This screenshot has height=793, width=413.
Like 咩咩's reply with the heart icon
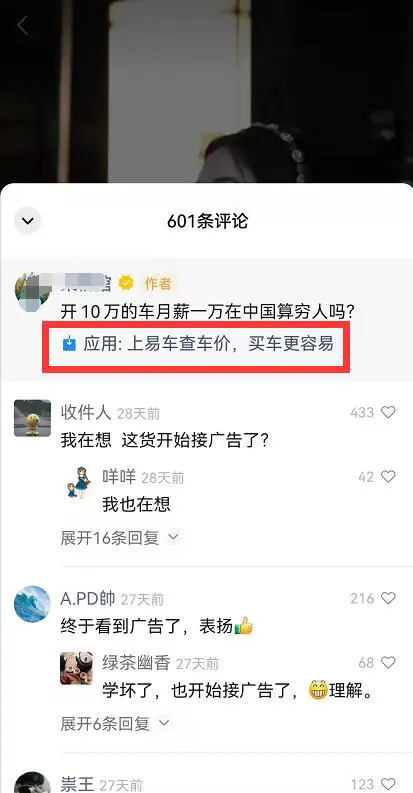(x=388, y=476)
